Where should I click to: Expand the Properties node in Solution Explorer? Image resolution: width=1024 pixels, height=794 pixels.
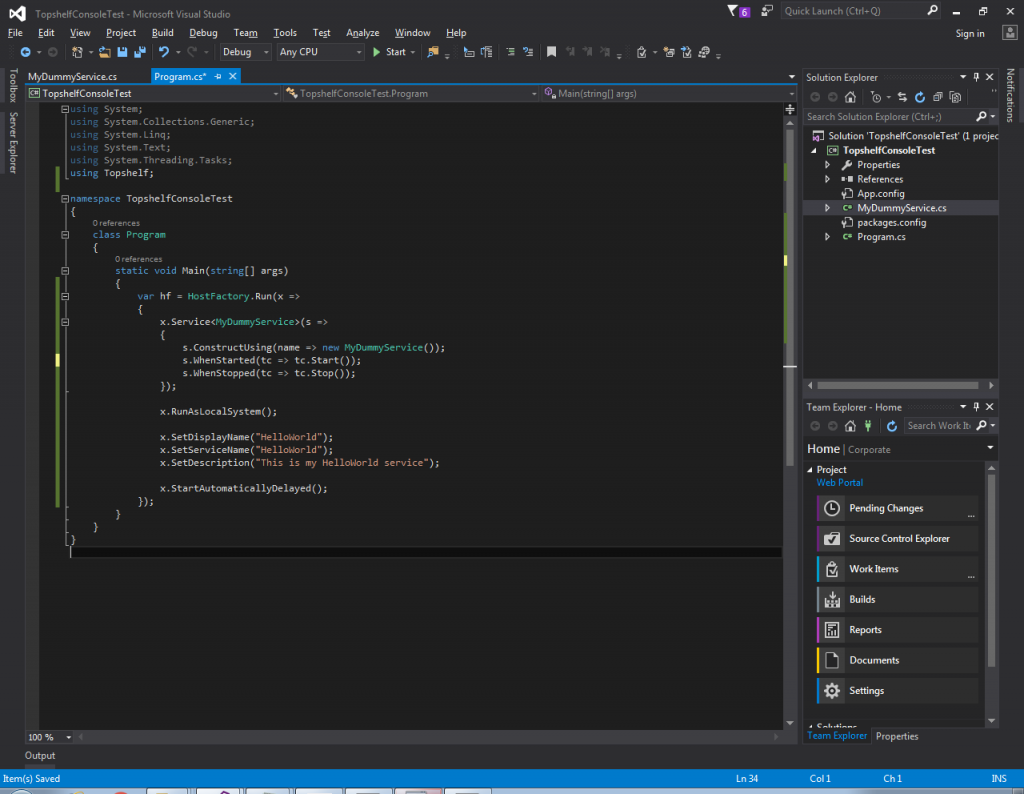tap(827, 165)
